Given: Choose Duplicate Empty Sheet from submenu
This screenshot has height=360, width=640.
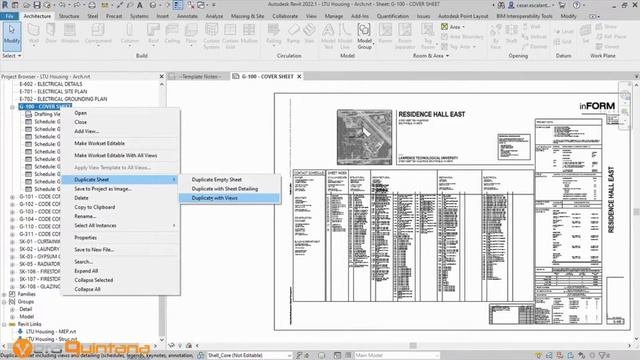Looking at the screenshot, I should click(229, 180).
